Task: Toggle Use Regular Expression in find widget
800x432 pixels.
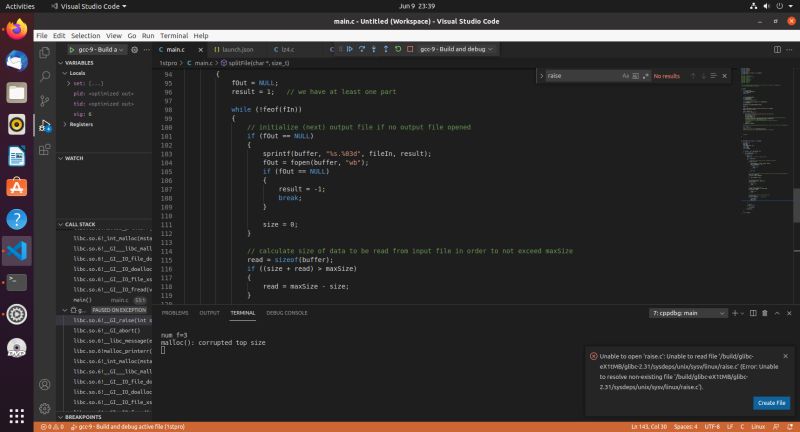Action: click(646, 76)
